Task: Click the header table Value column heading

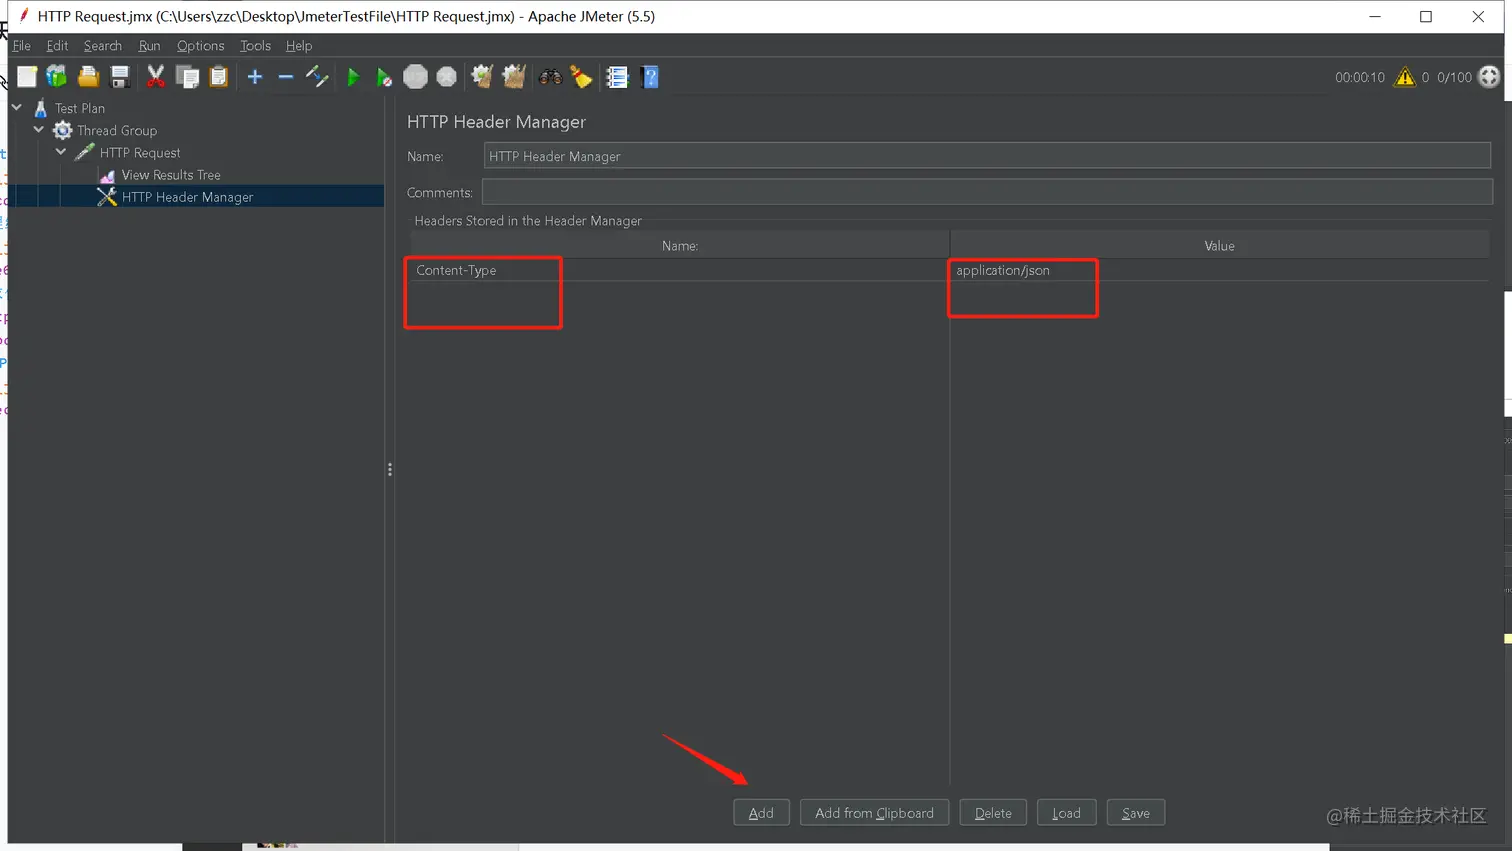Action: (x=1219, y=246)
